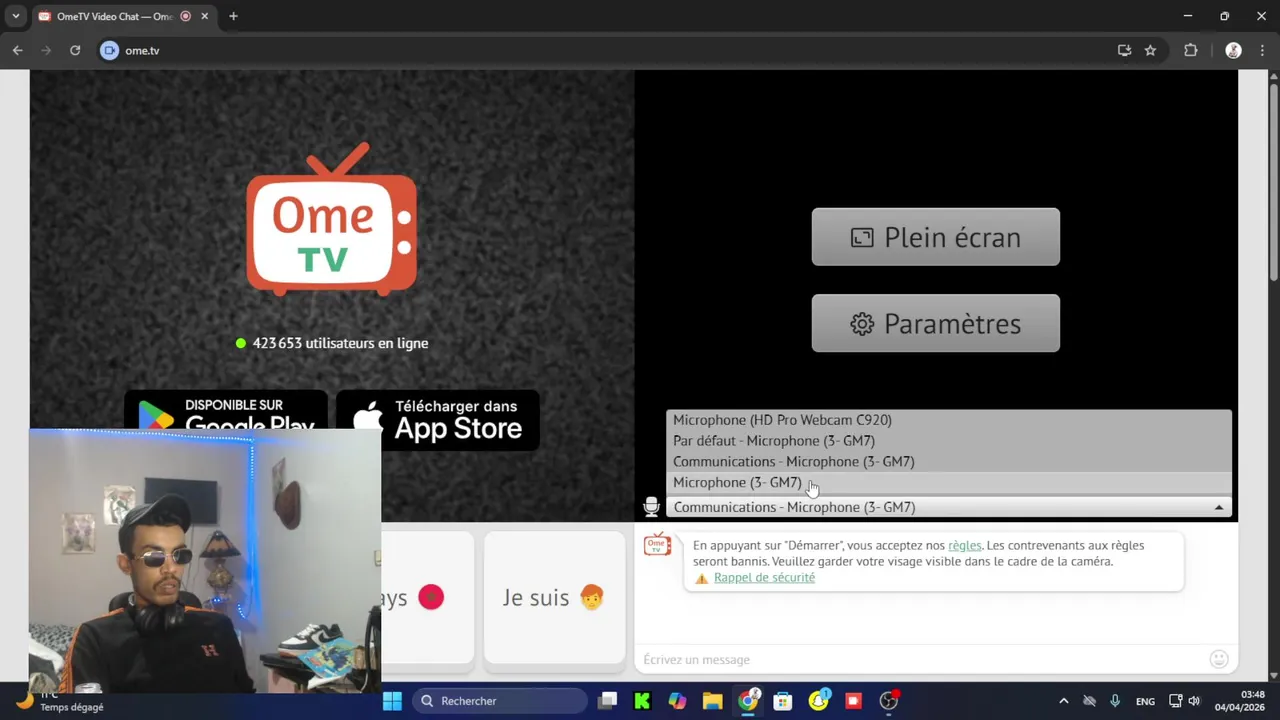Click the browser forward arrow
The width and height of the screenshot is (1280, 720).
[46, 50]
